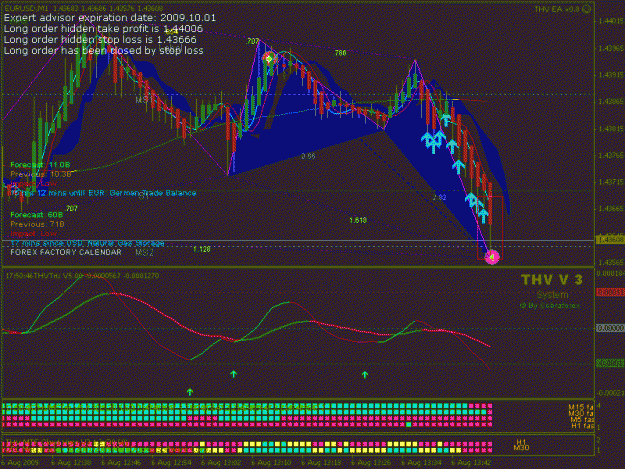Click the H1 label in the bottom indicator panel
This screenshot has width=625, height=469.
[521, 442]
